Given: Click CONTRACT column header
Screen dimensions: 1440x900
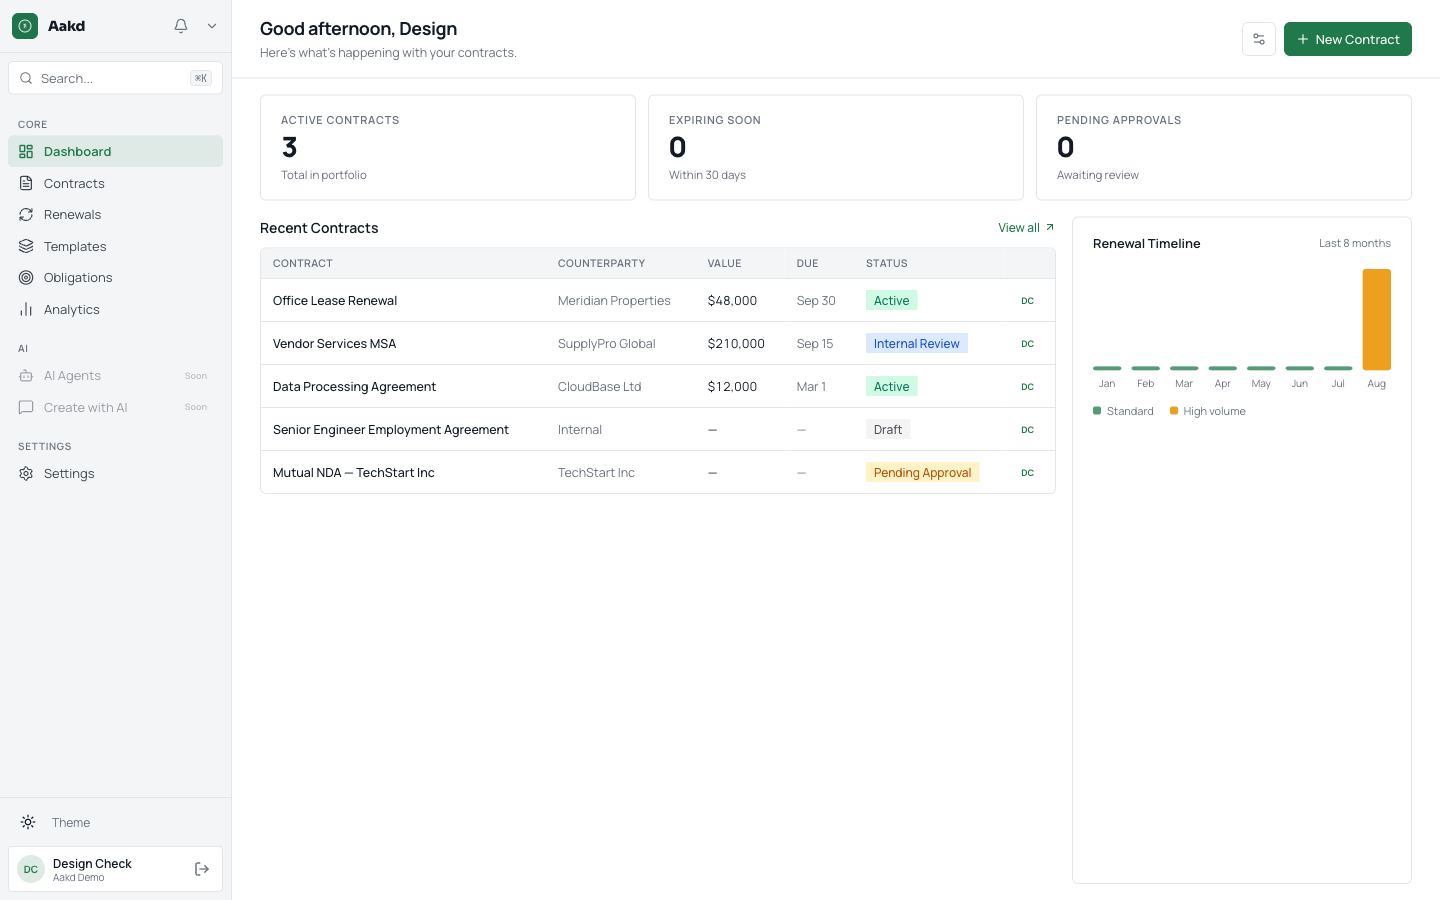Looking at the screenshot, I should pyautogui.click(x=303, y=264).
